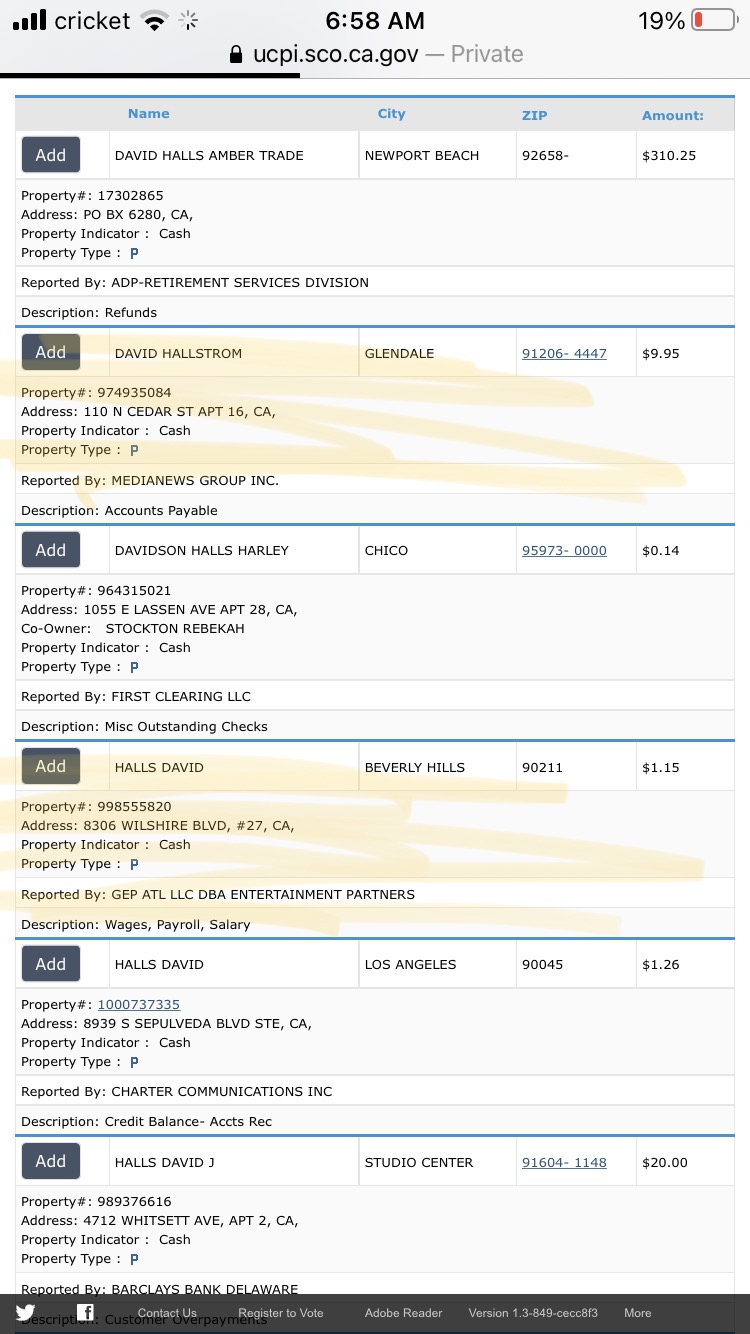
Task: Open ZIP link 91604- 1148
Action: click(564, 1162)
